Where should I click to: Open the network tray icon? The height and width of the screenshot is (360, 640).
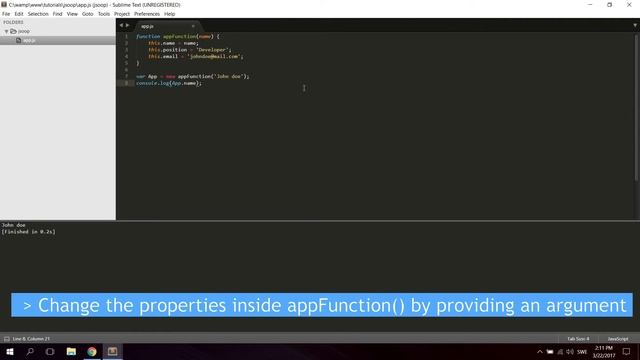click(560, 352)
